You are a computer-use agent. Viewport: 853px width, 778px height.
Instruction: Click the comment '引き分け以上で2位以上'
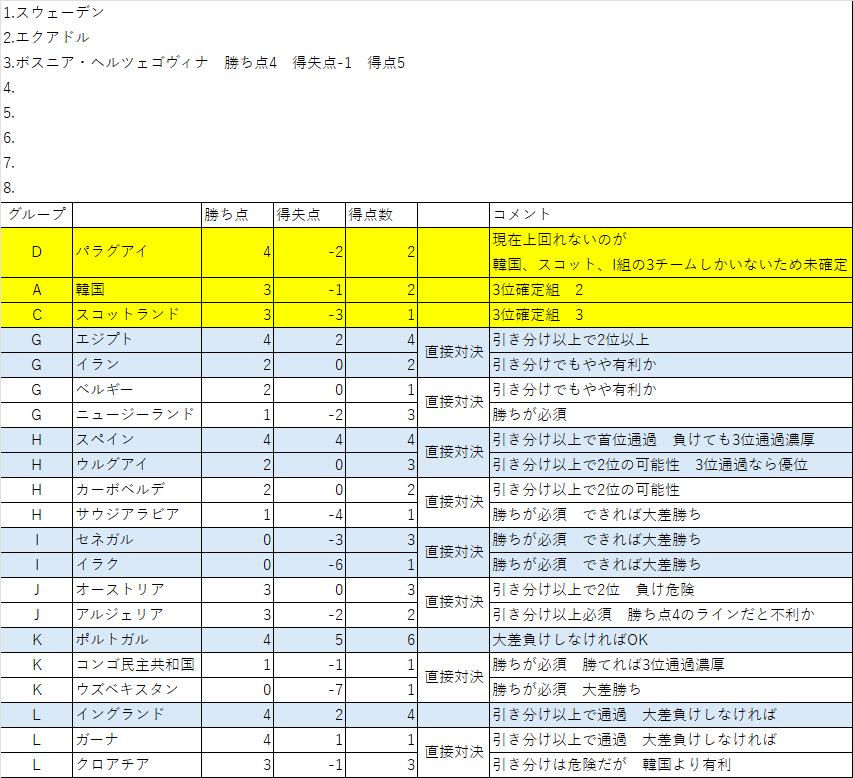pyautogui.click(x=670, y=340)
